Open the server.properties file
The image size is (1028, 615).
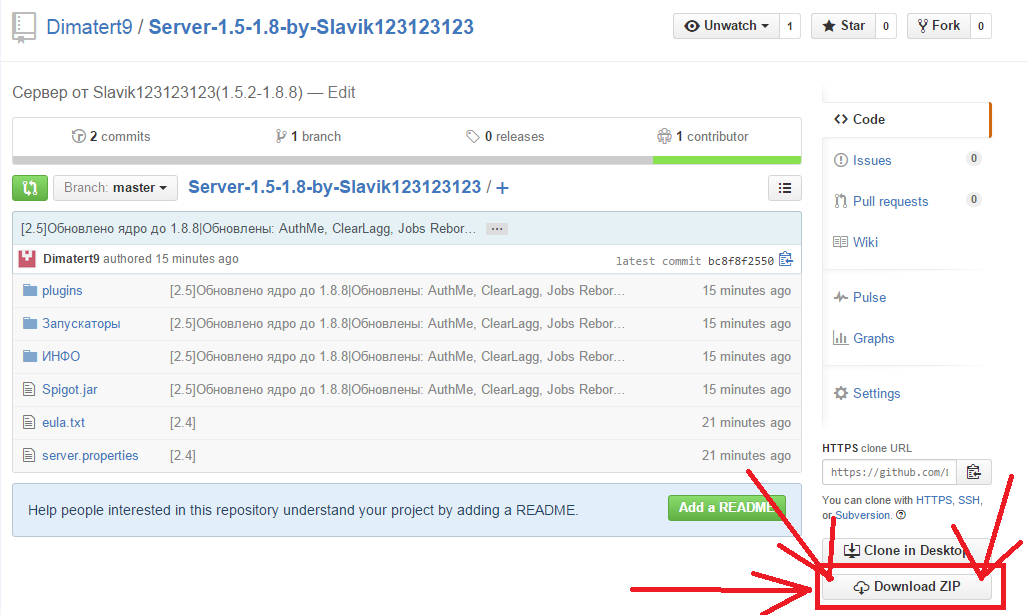pyautogui.click(x=90, y=455)
